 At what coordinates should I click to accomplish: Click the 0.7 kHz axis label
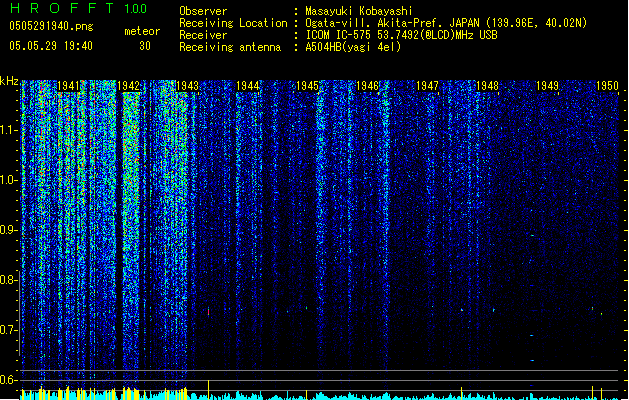point(8,330)
